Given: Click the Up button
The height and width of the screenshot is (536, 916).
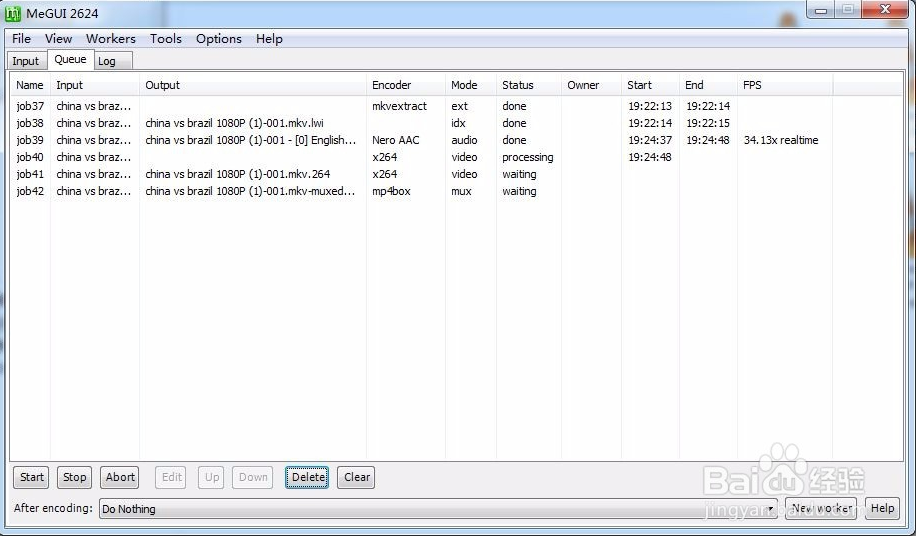Looking at the screenshot, I should [x=211, y=477].
